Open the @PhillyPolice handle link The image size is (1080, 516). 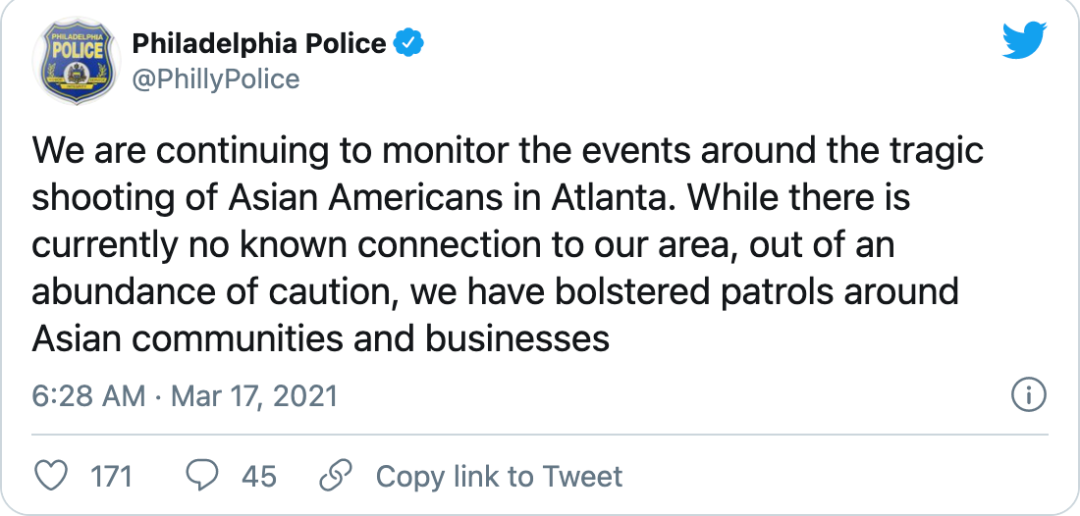(216, 79)
